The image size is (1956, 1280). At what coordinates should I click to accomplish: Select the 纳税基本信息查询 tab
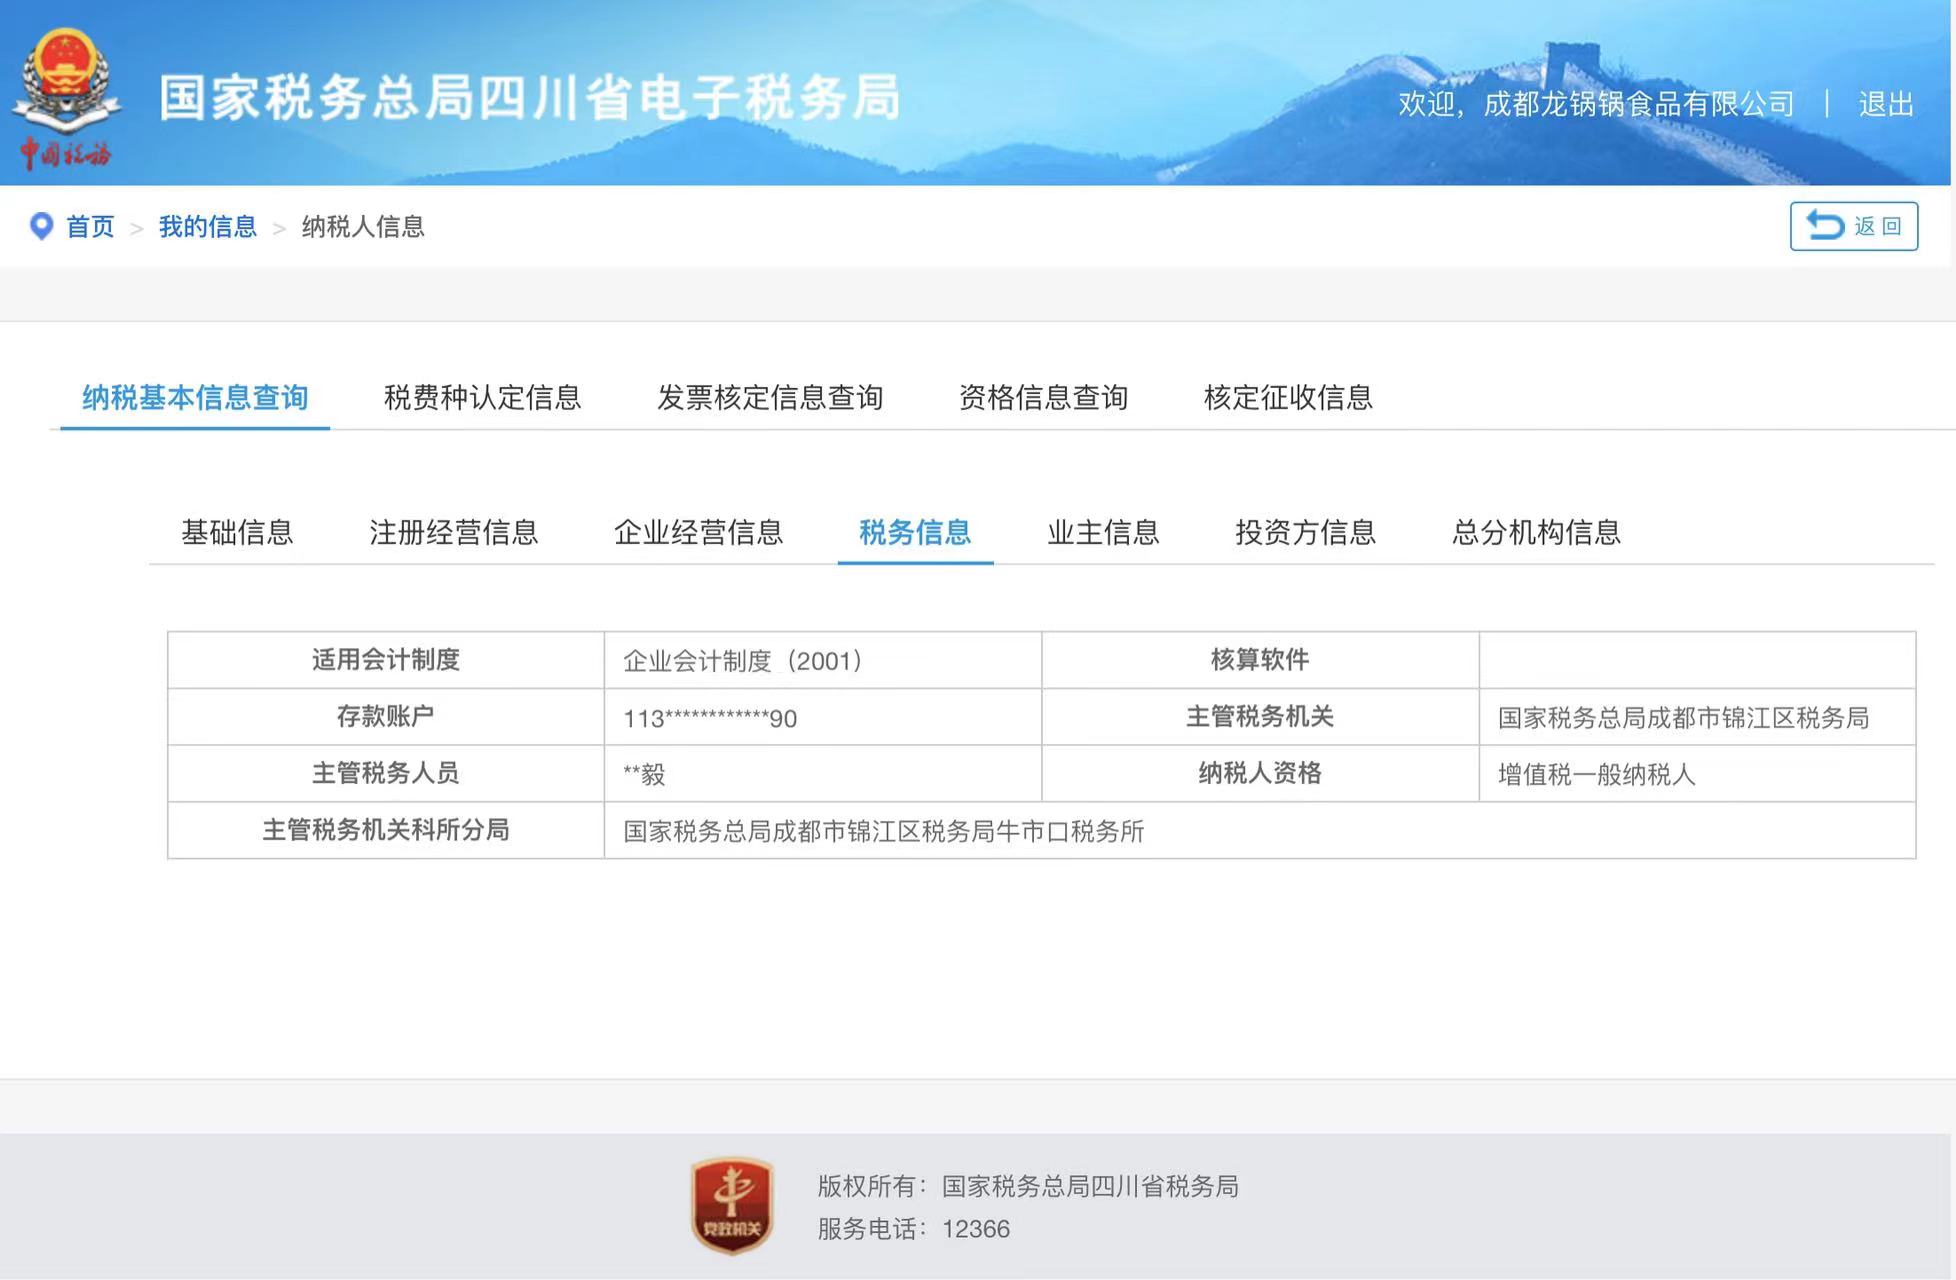pos(195,397)
